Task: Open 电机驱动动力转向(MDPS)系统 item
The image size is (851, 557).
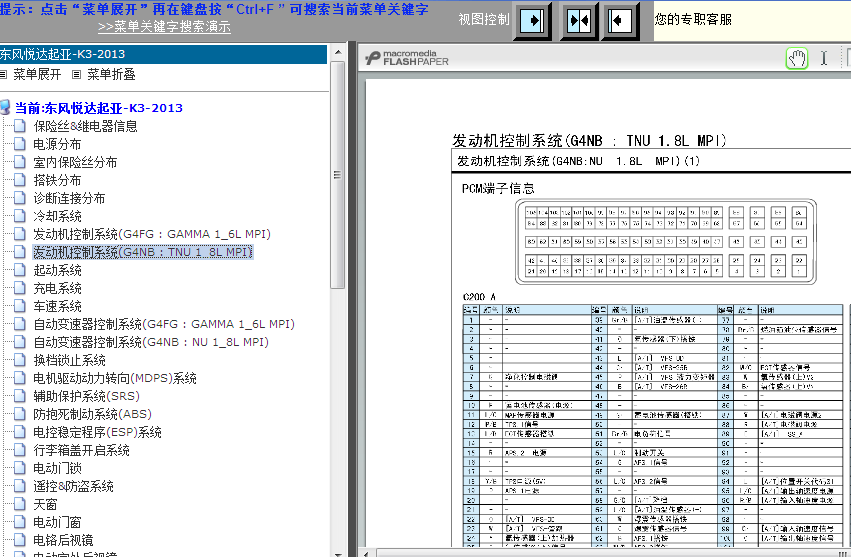Action: tap(115, 378)
